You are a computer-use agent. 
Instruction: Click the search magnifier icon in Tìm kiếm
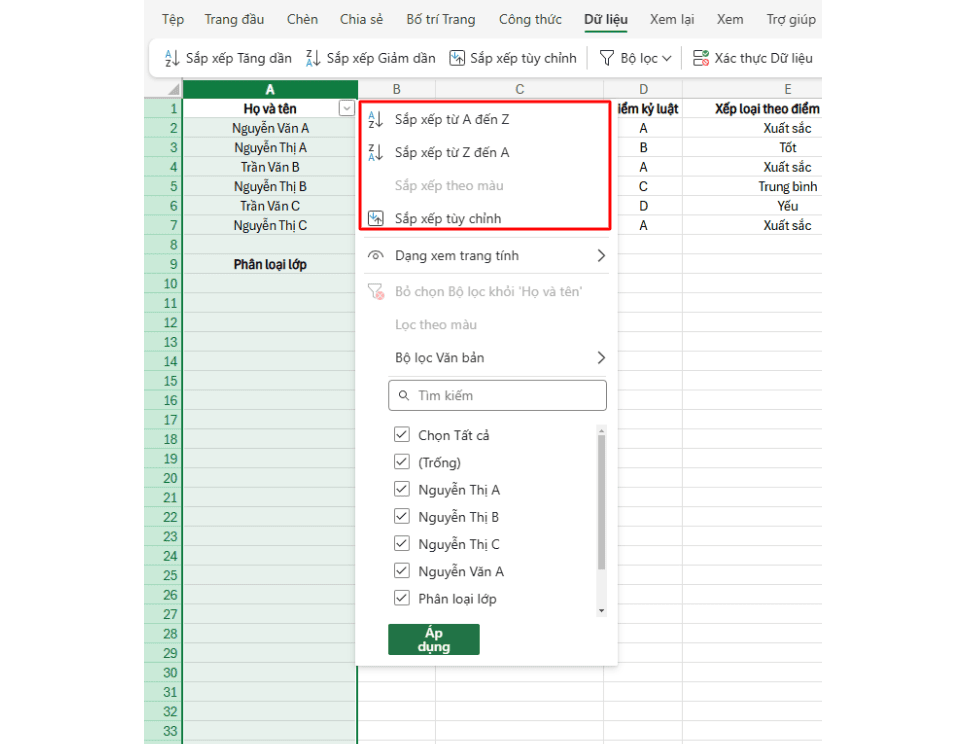[x=403, y=395]
